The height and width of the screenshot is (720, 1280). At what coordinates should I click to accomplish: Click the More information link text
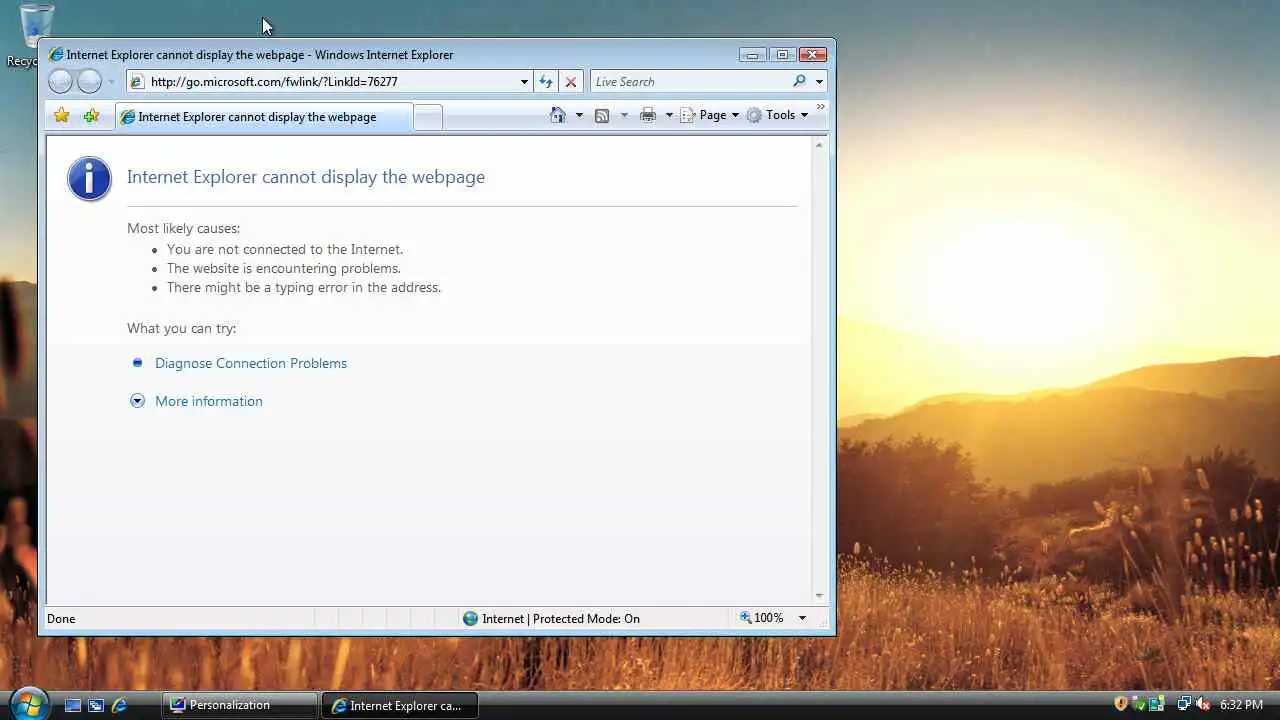[x=209, y=401]
